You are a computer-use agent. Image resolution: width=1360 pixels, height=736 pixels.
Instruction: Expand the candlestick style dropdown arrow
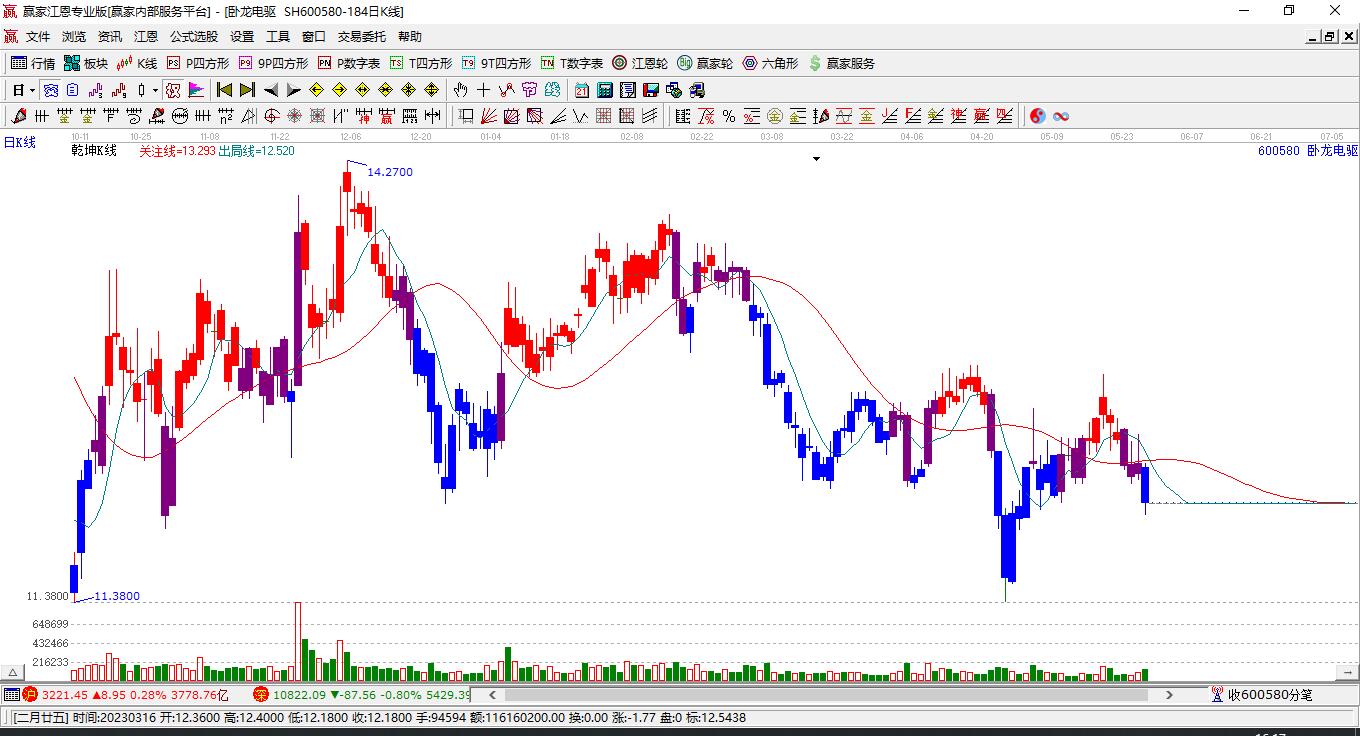[x=155, y=90]
